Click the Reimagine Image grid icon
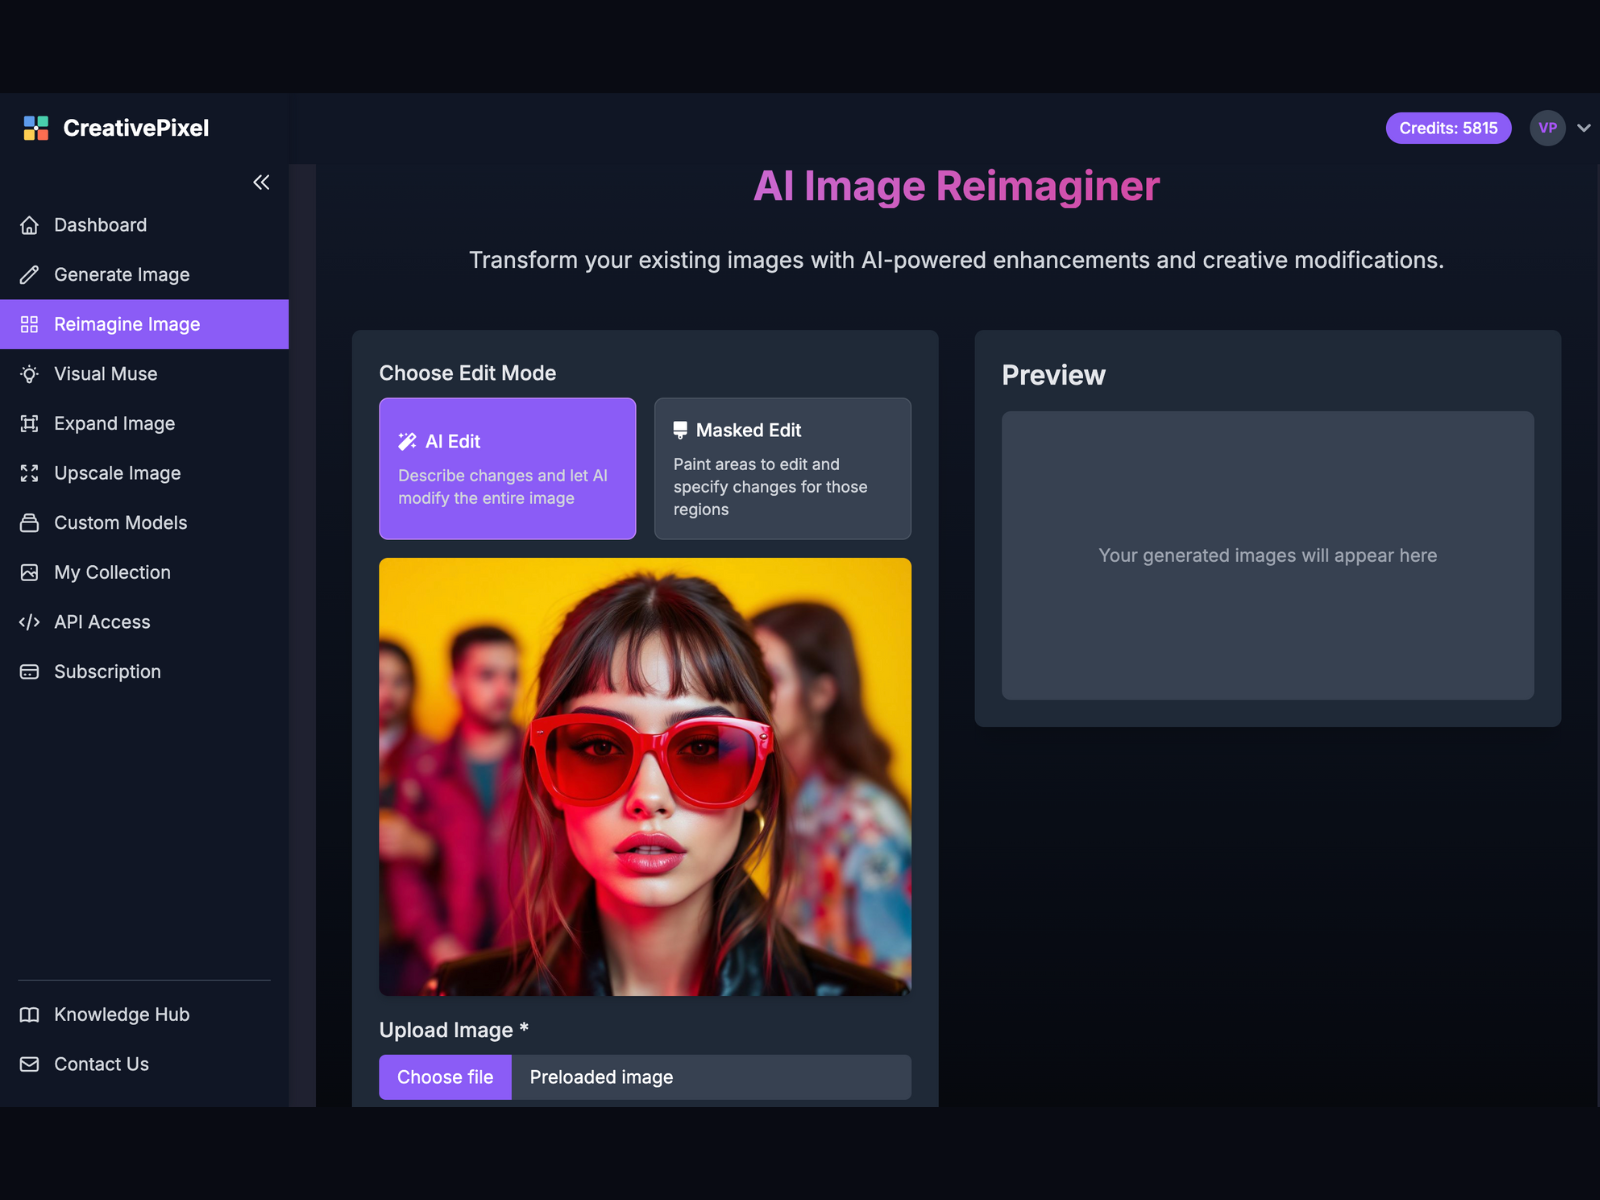1600x1200 pixels. click(30, 324)
